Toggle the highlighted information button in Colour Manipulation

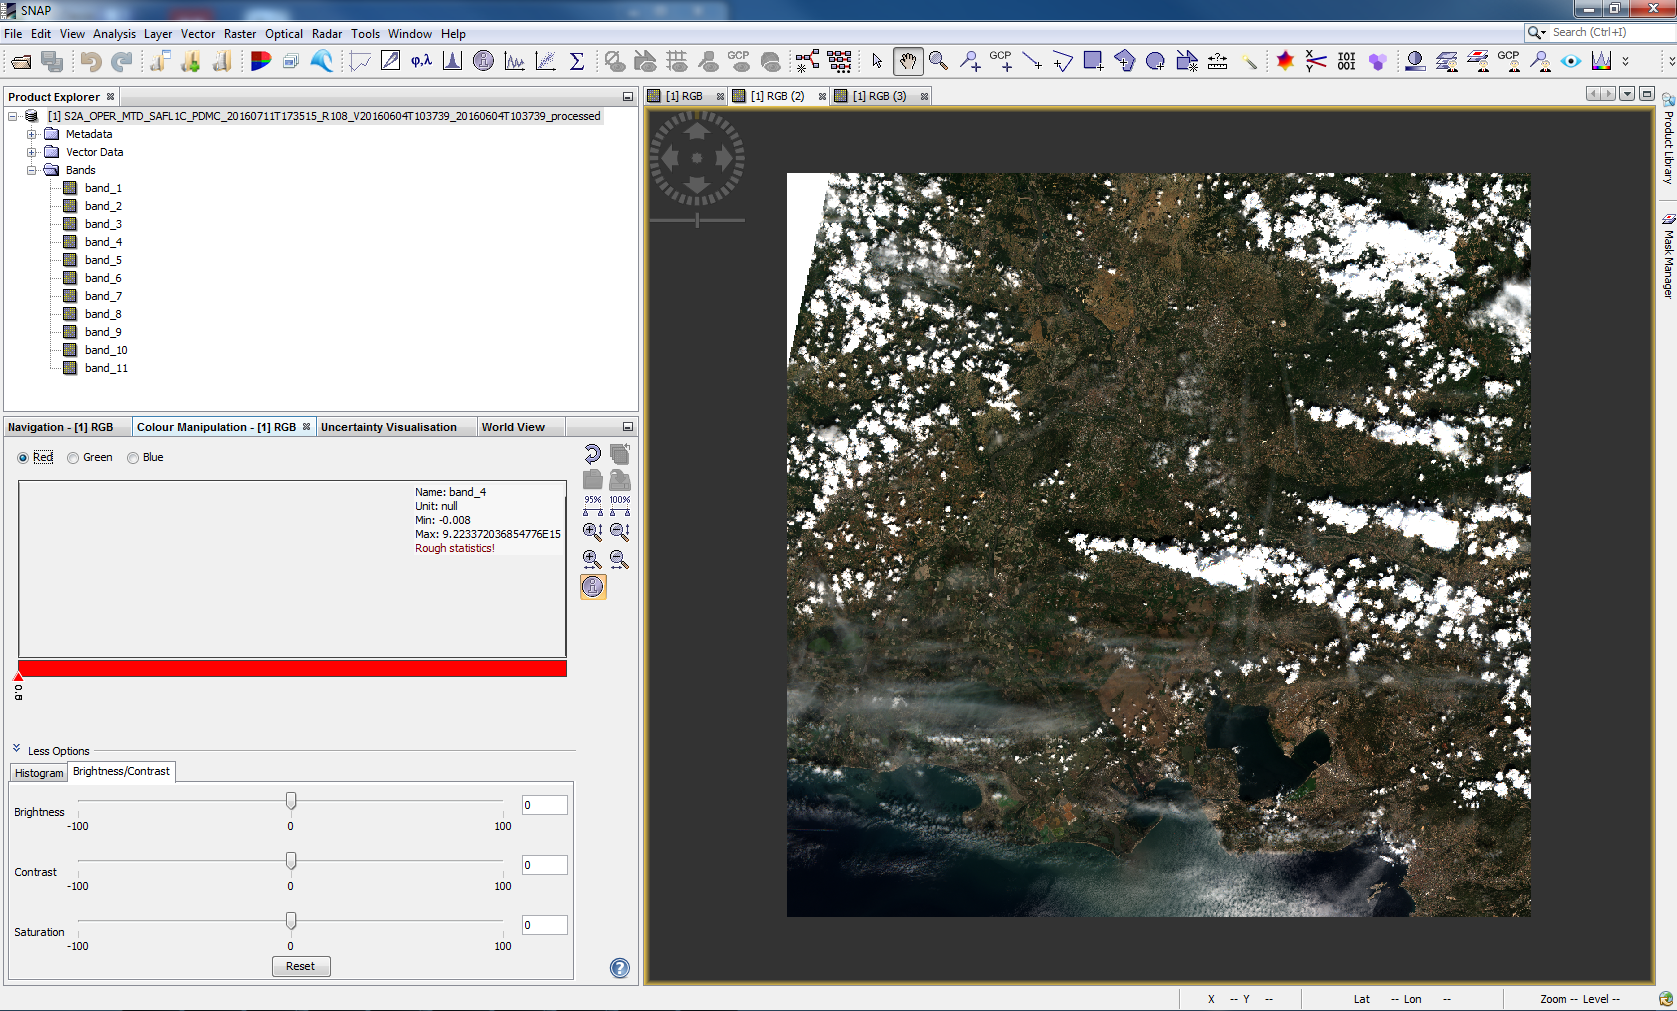pyautogui.click(x=593, y=587)
